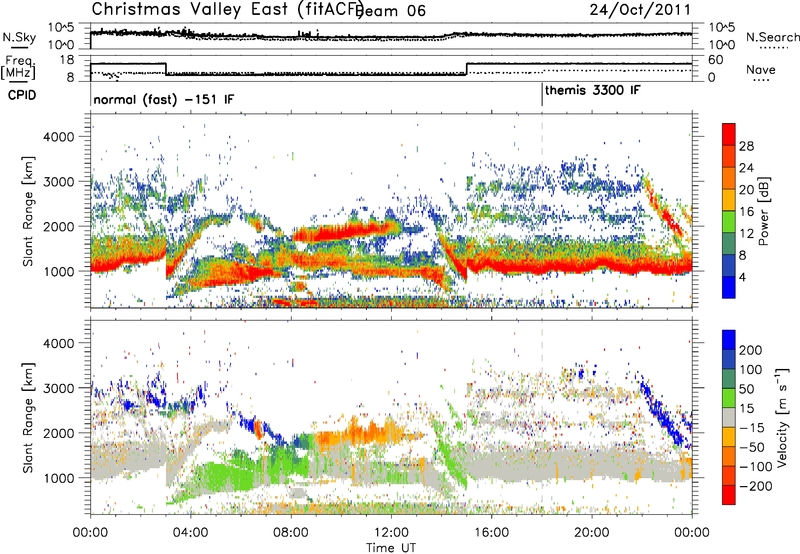
Task: Click the 60 tick beside Nave
Action: (715, 60)
